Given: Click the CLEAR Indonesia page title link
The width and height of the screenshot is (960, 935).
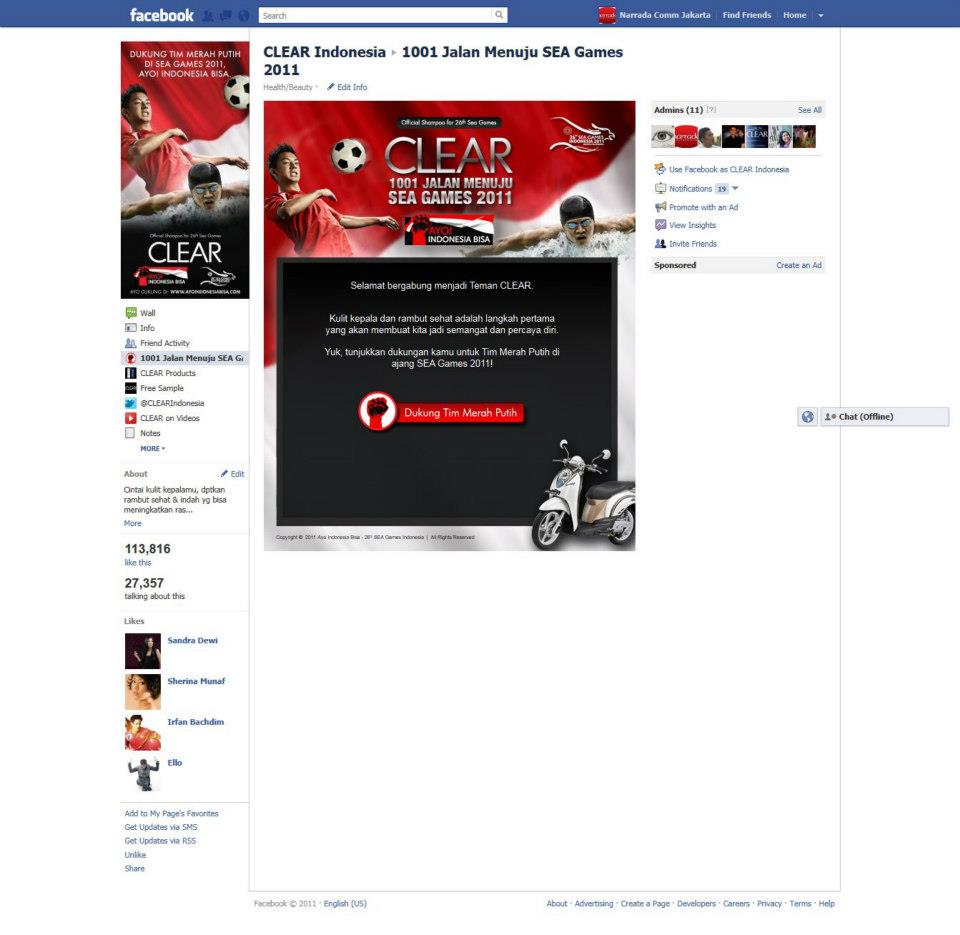Looking at the screenshot, I should (324, 52).
